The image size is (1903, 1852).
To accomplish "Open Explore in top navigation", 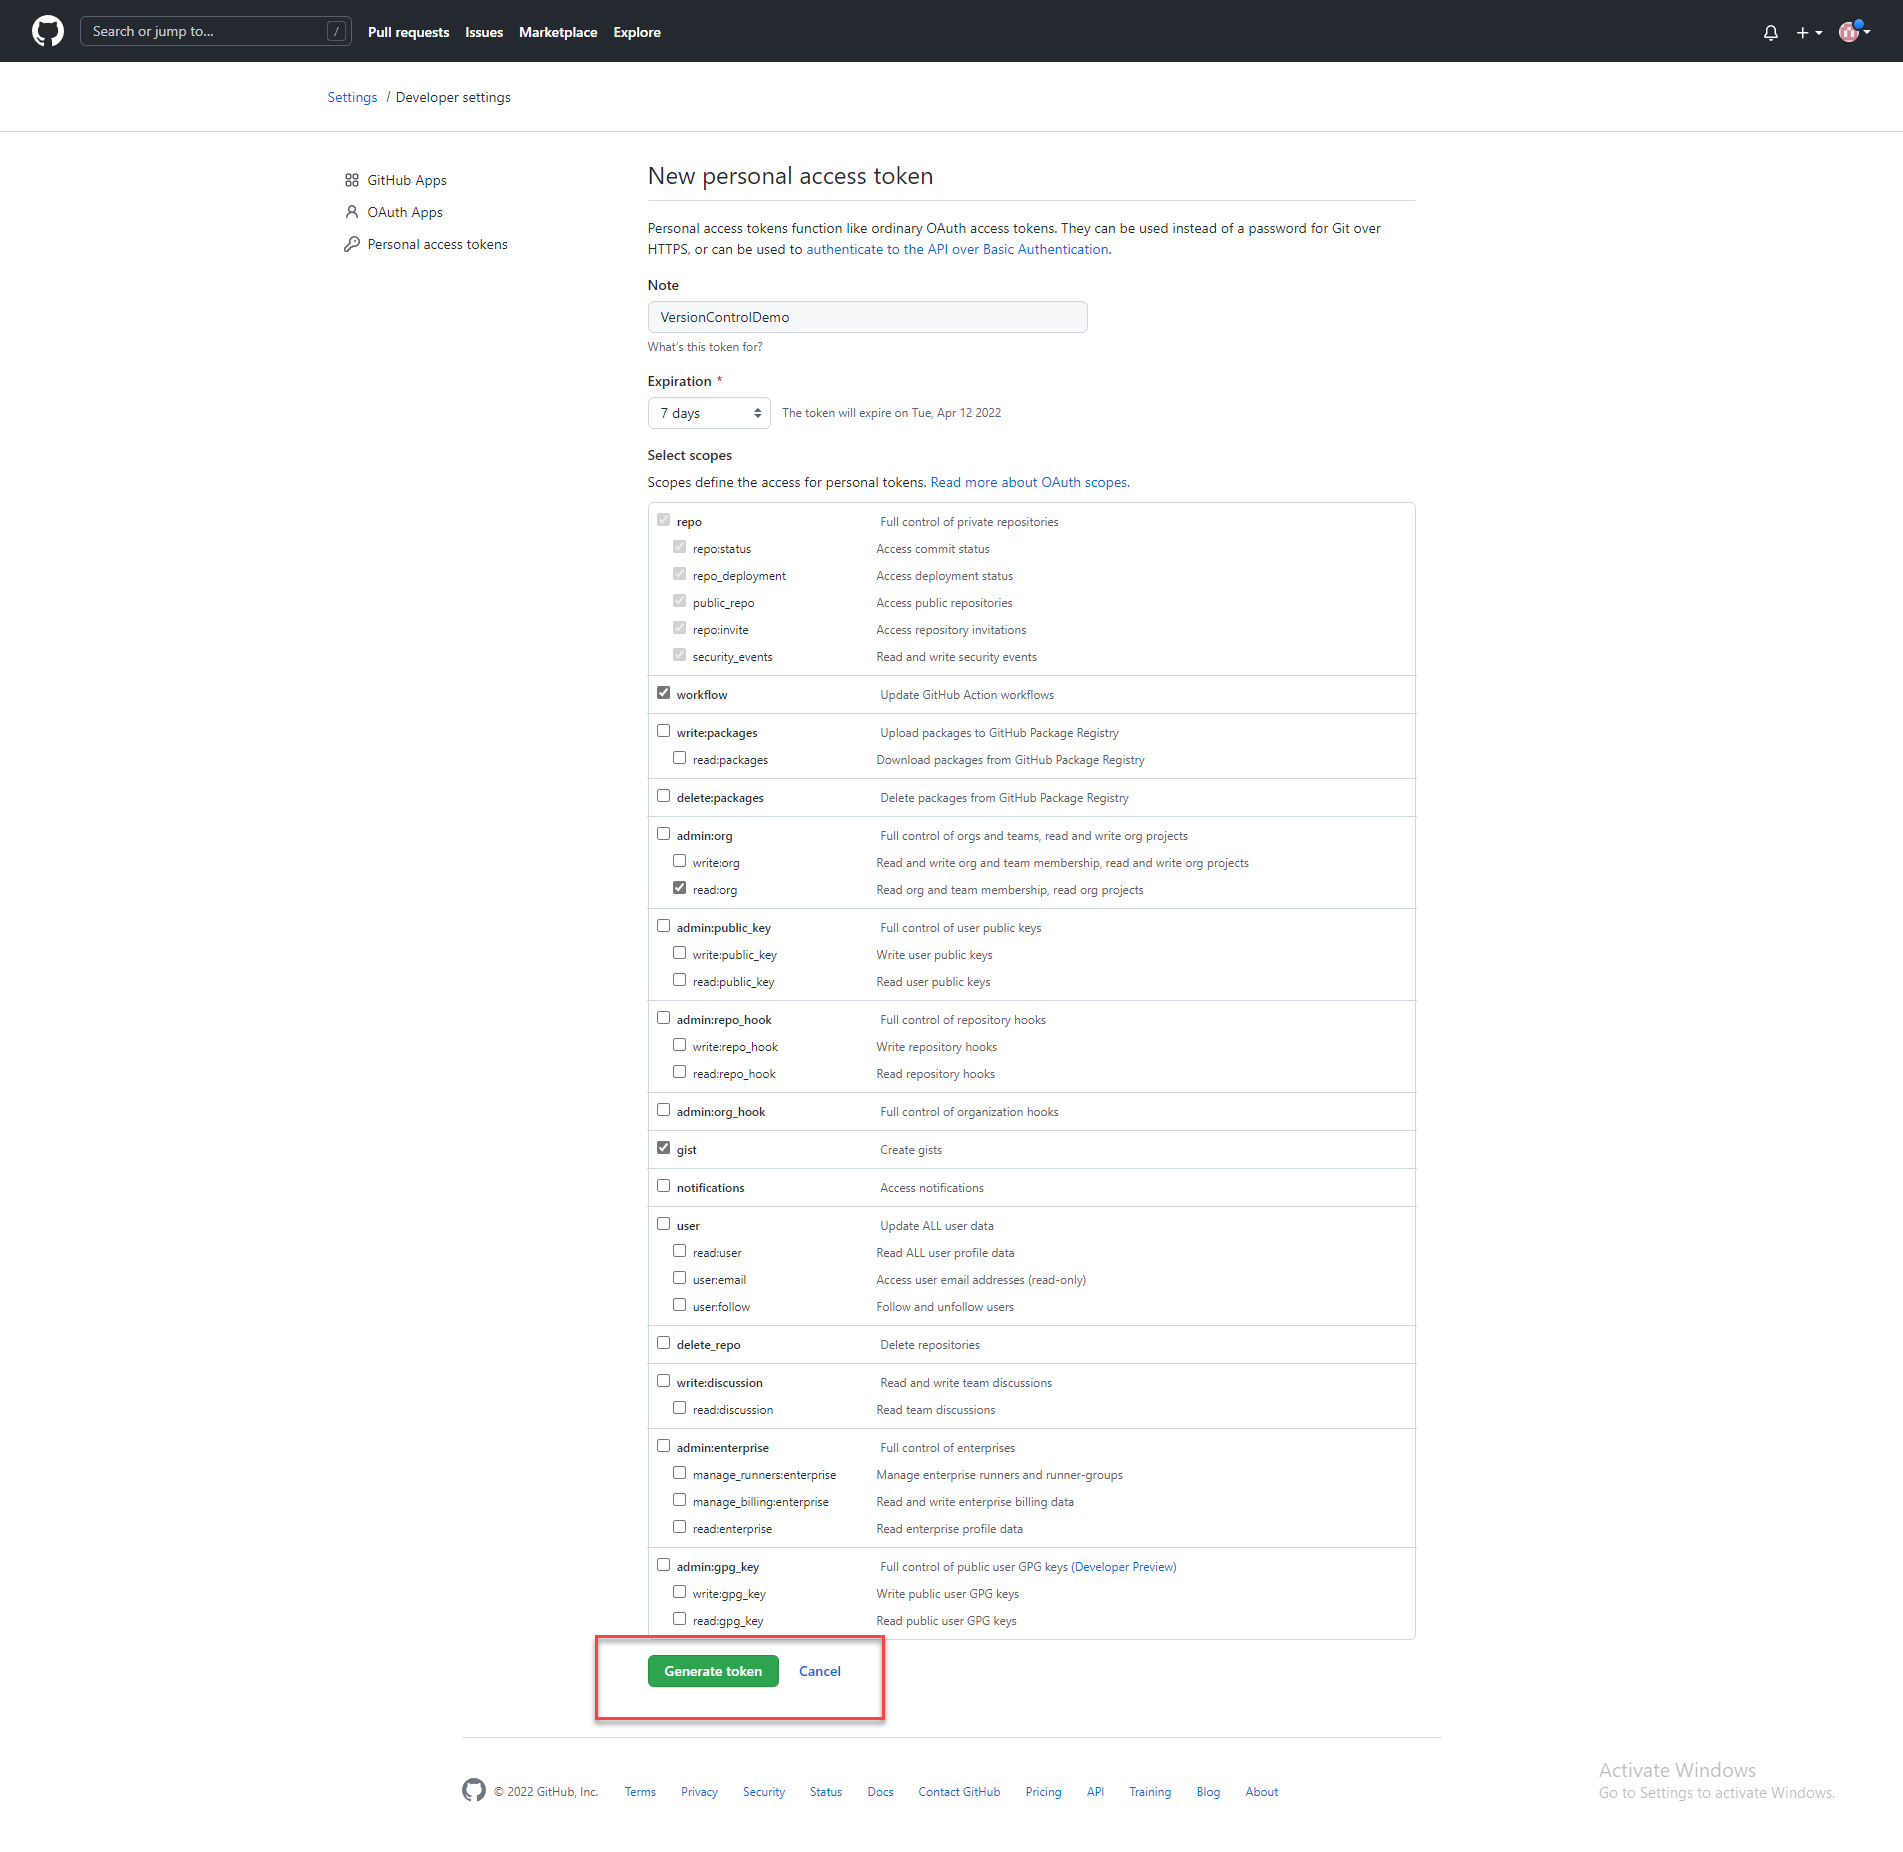I will (637, 32).
